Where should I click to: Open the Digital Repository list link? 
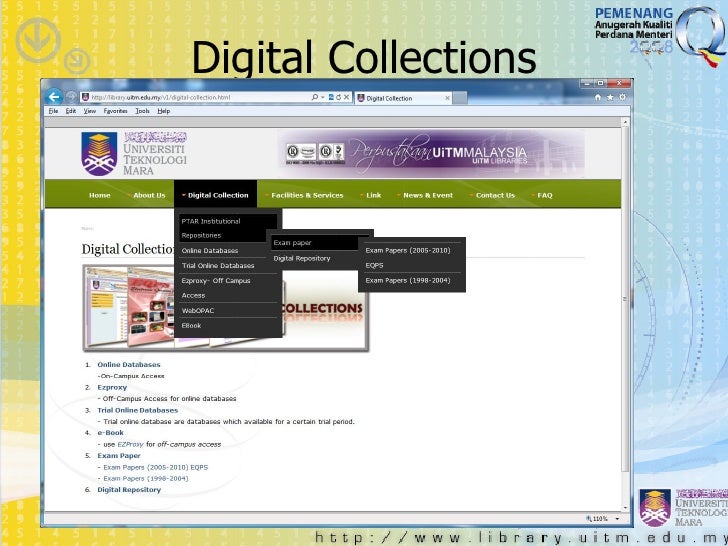pyautogui.click(x=129, y=489)
